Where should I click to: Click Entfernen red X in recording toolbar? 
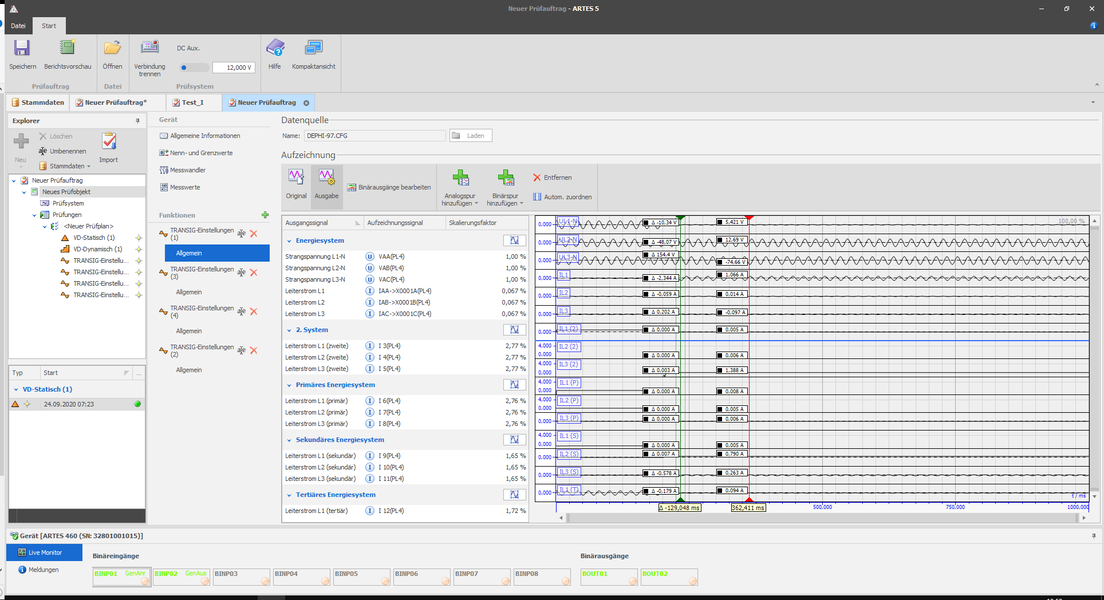point(553,177)
